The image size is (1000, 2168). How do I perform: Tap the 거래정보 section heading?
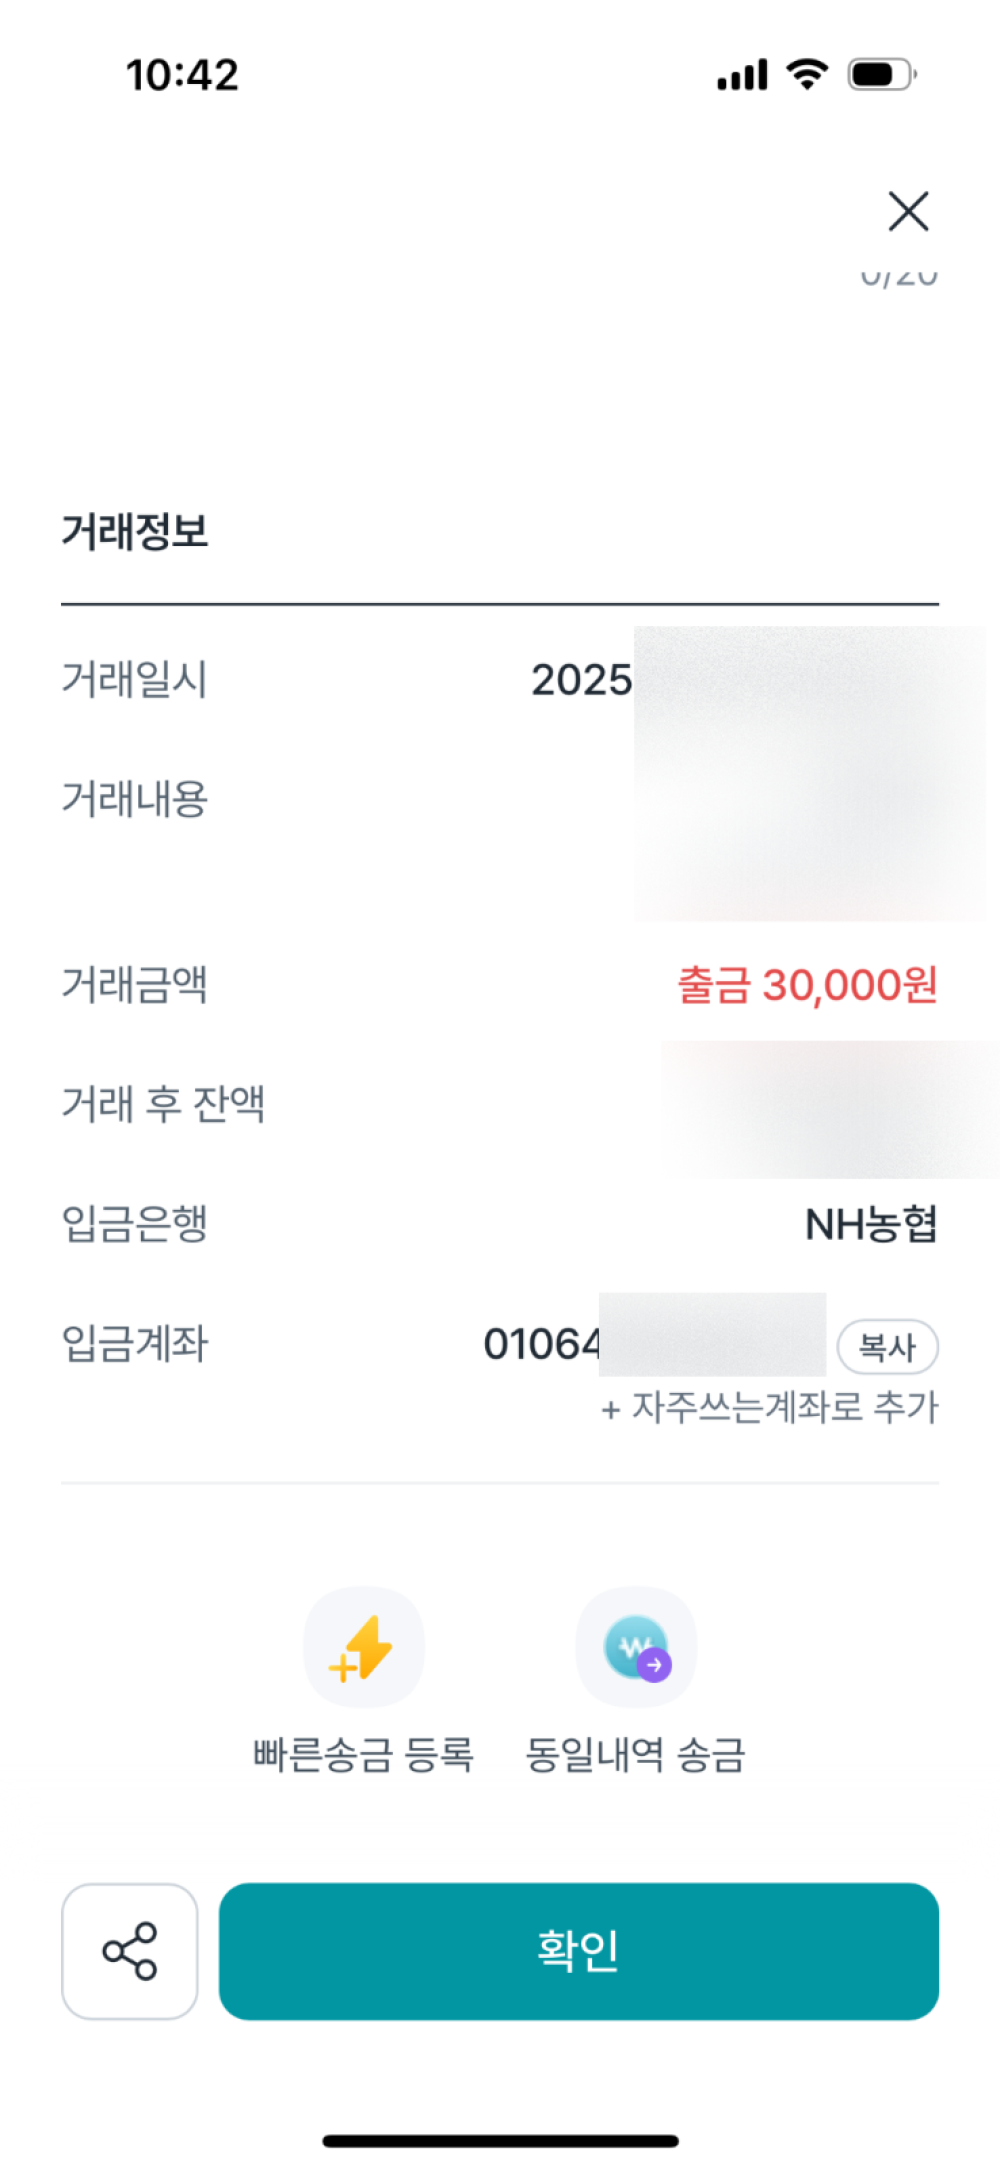point(135,531)
